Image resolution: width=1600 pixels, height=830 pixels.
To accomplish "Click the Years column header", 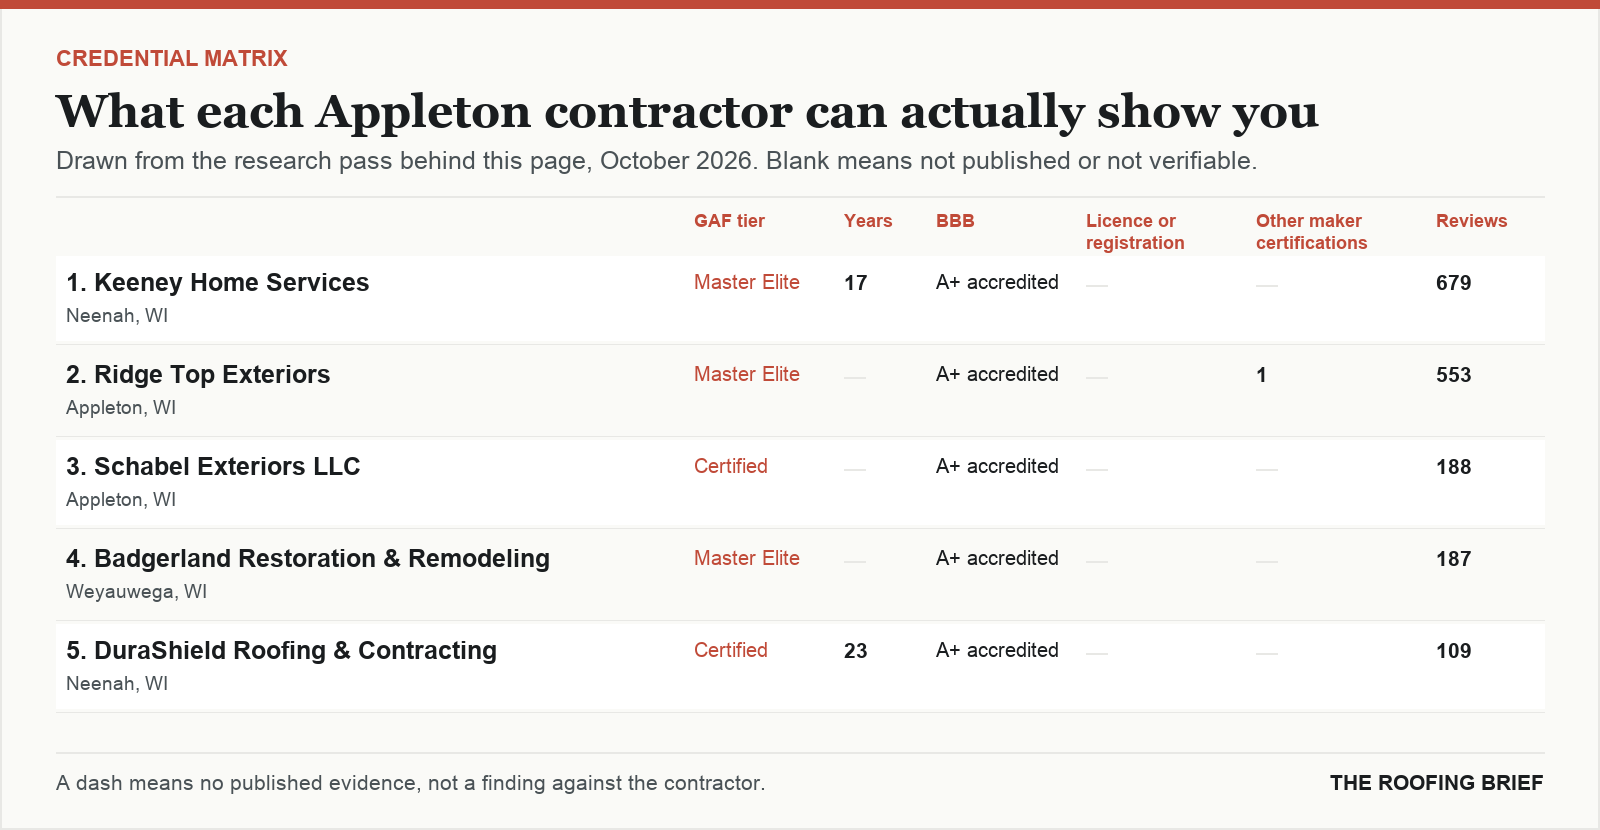I will coord(868,221).
